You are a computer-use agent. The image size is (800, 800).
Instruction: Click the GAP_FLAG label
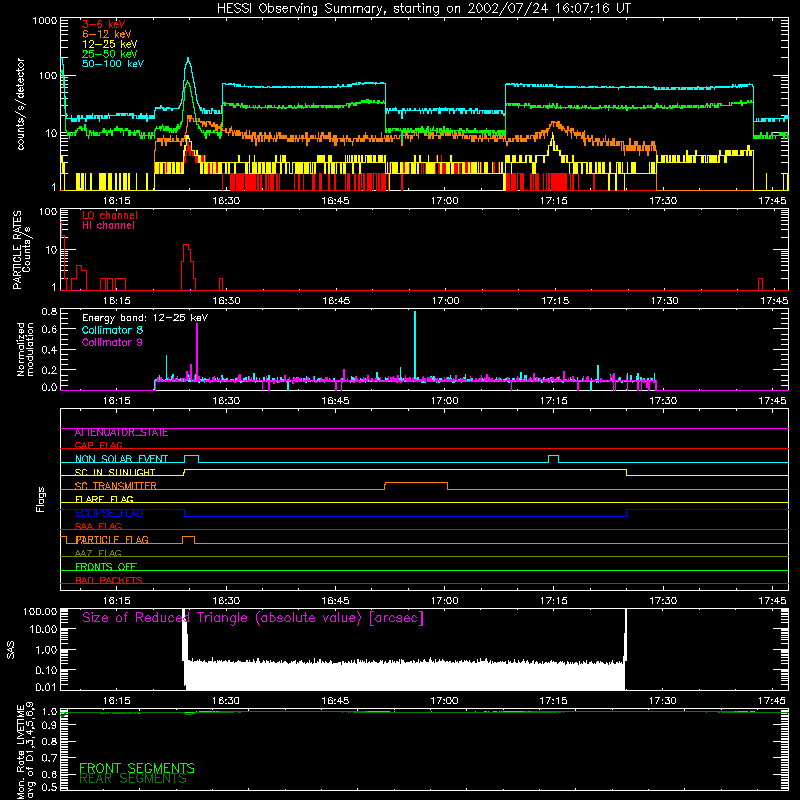pos(98,445)
